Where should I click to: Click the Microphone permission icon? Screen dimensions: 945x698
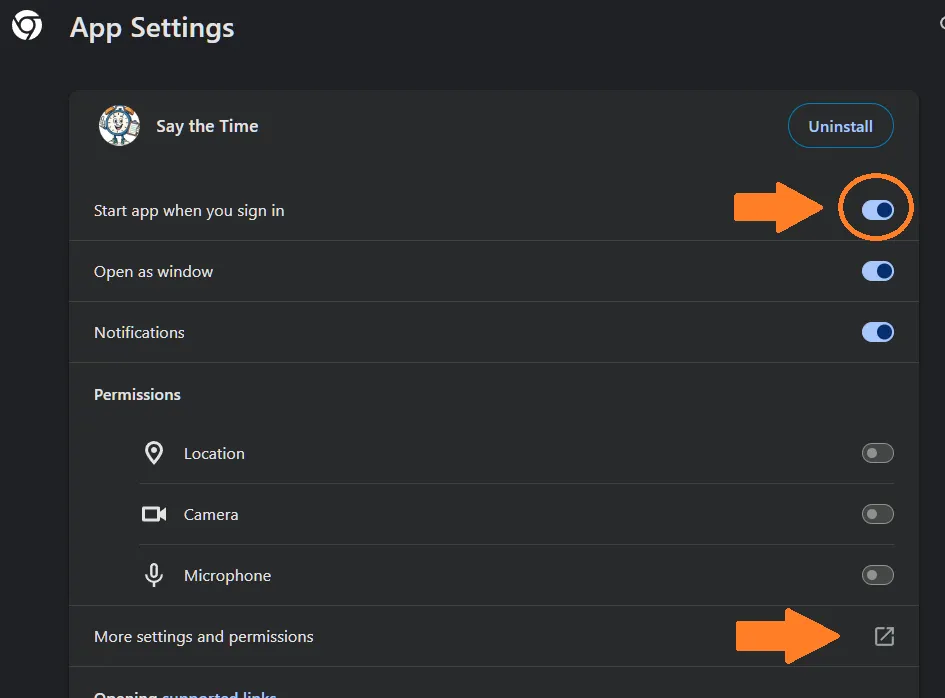pos(154,575)
